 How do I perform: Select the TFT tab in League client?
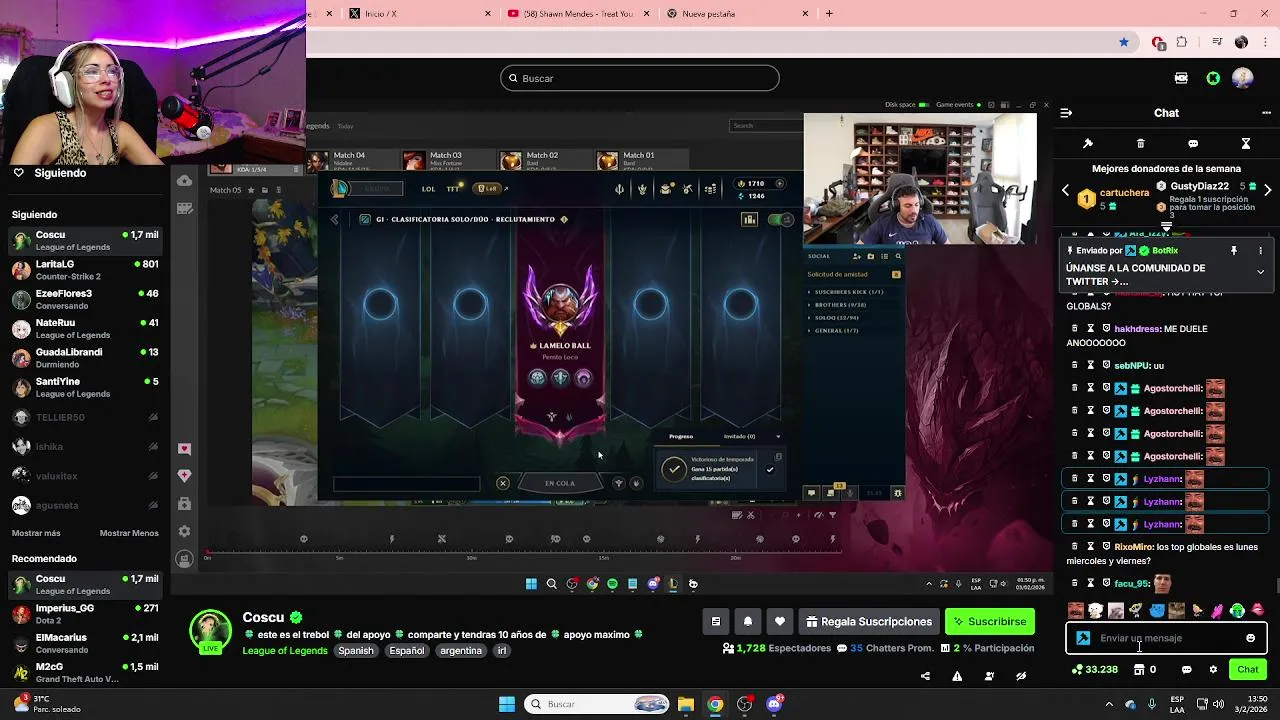(454, 188)
